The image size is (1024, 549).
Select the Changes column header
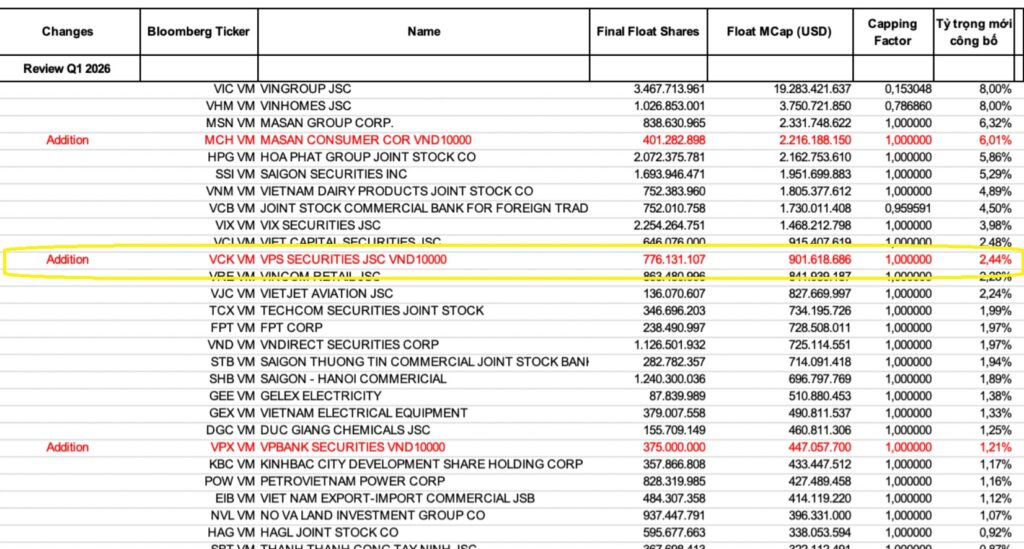67,31
